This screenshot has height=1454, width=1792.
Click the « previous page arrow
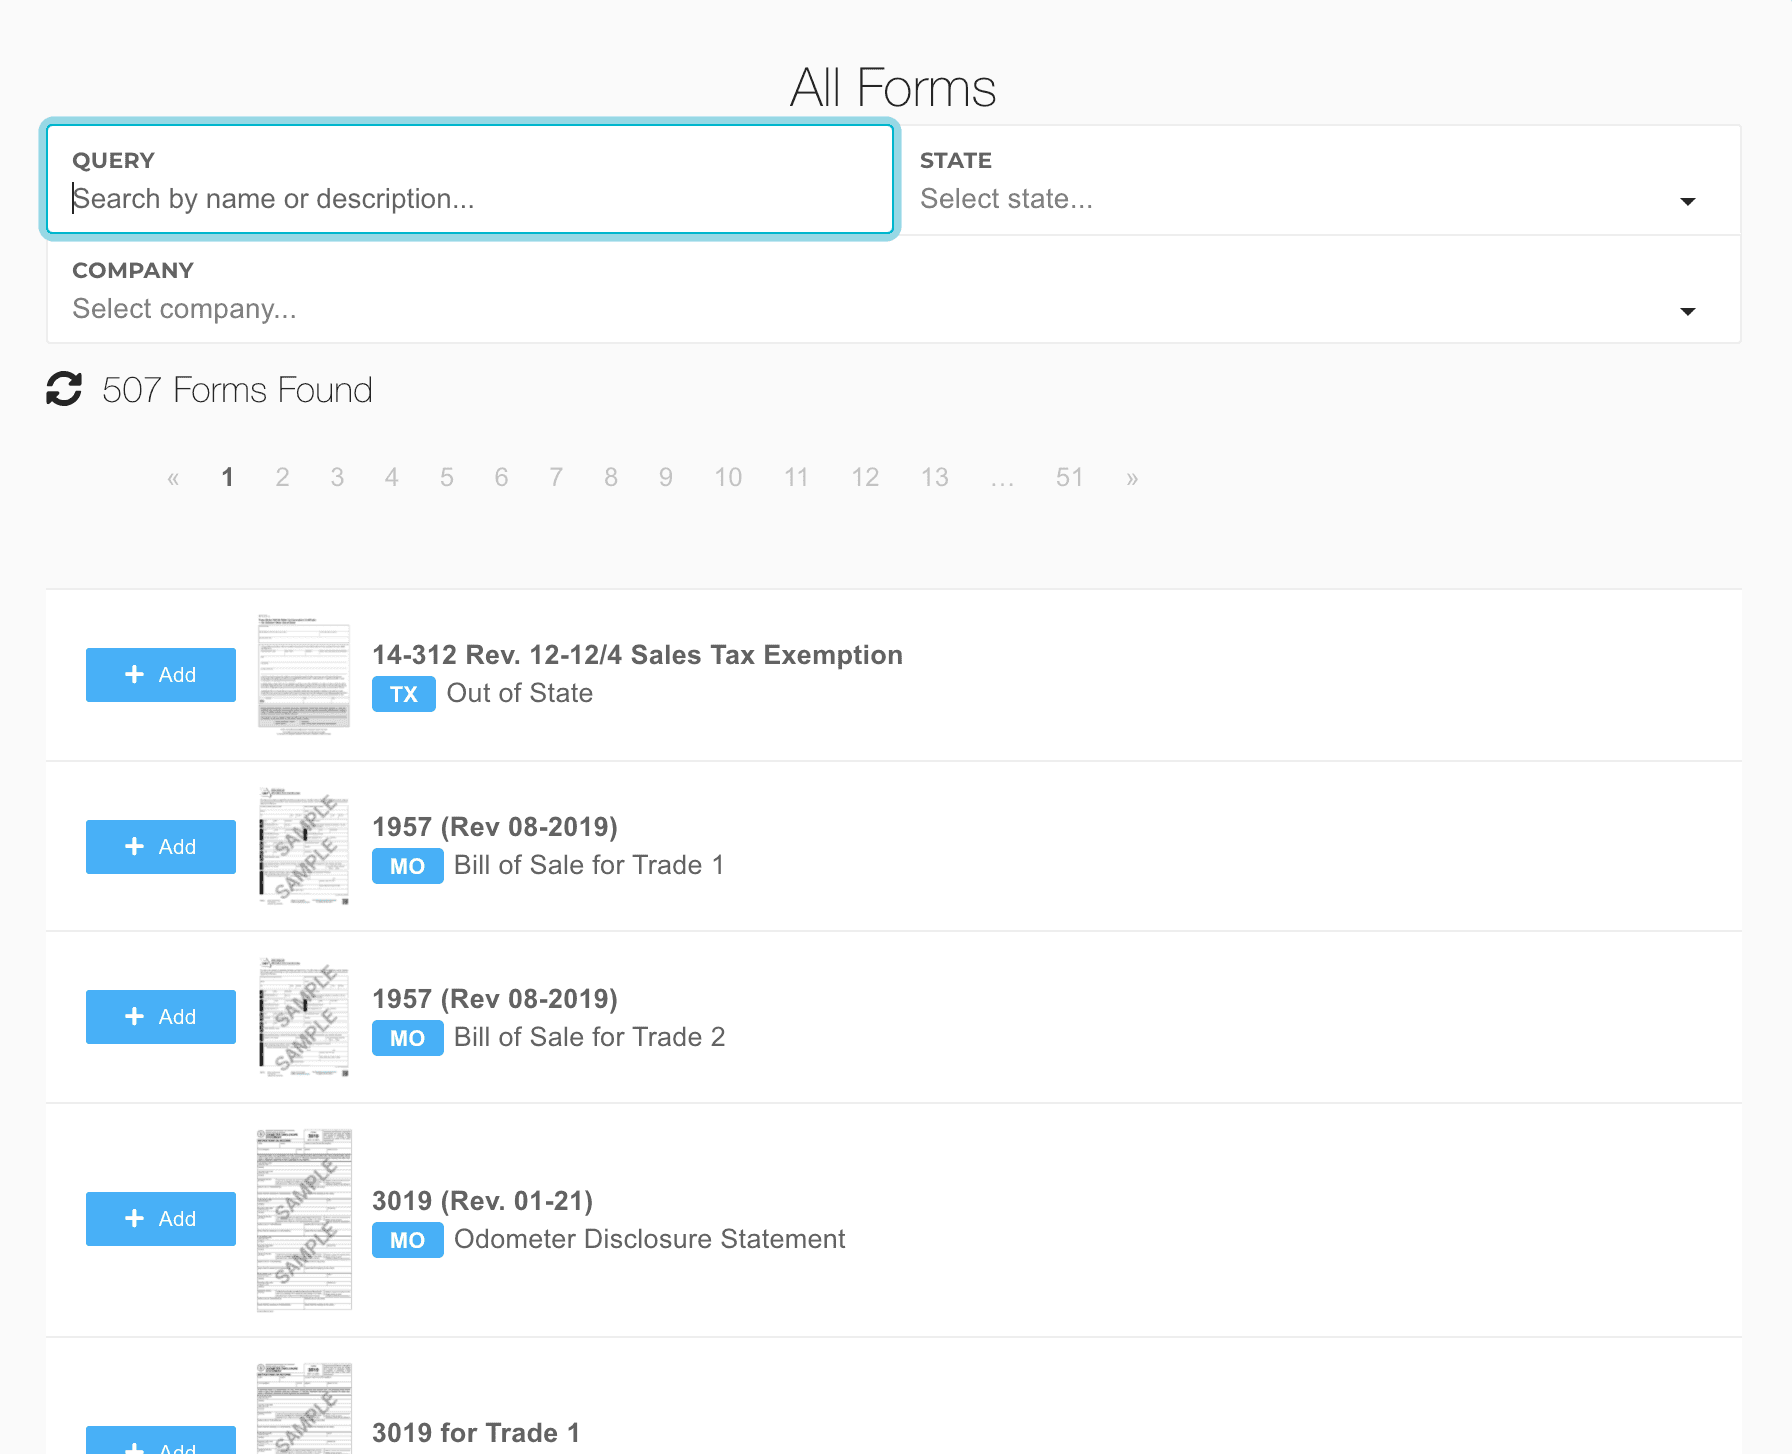point(173,478)
